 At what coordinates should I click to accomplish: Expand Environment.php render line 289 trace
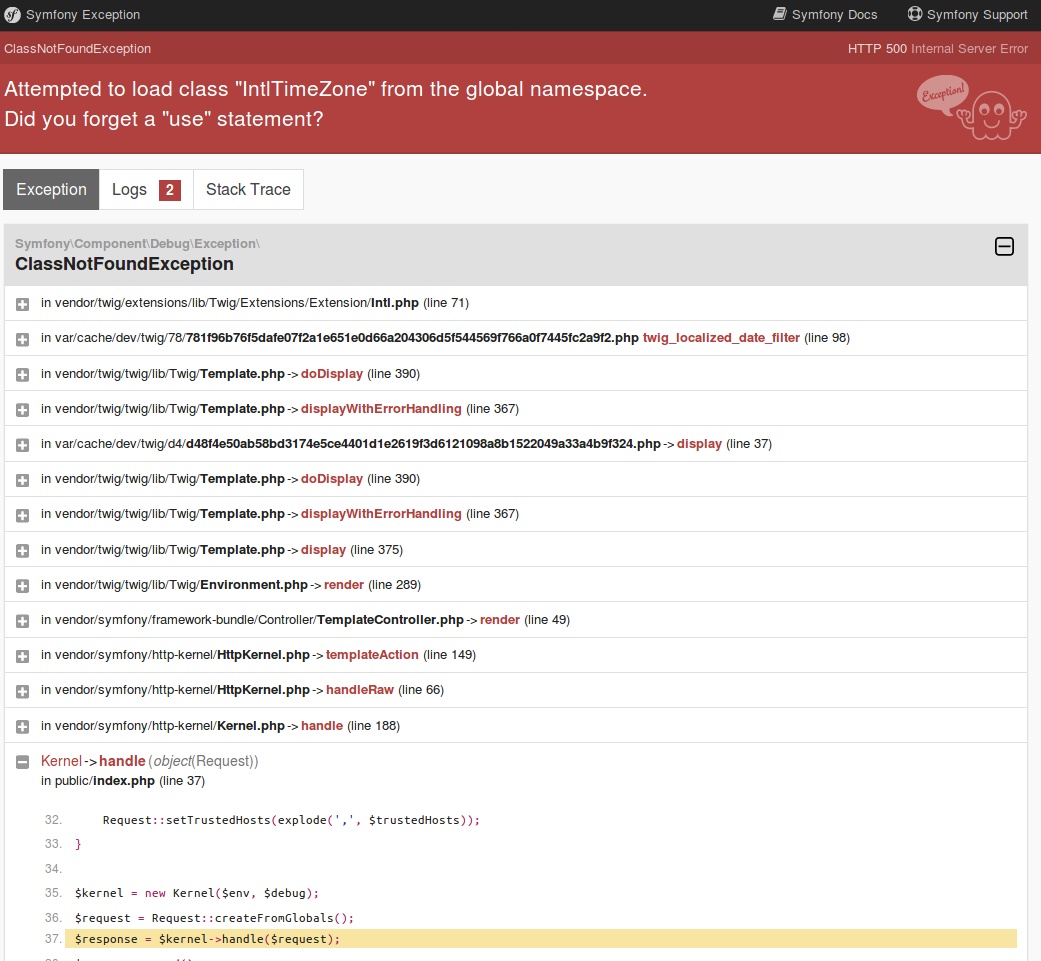pyautogui.click(x=23, y=586)
